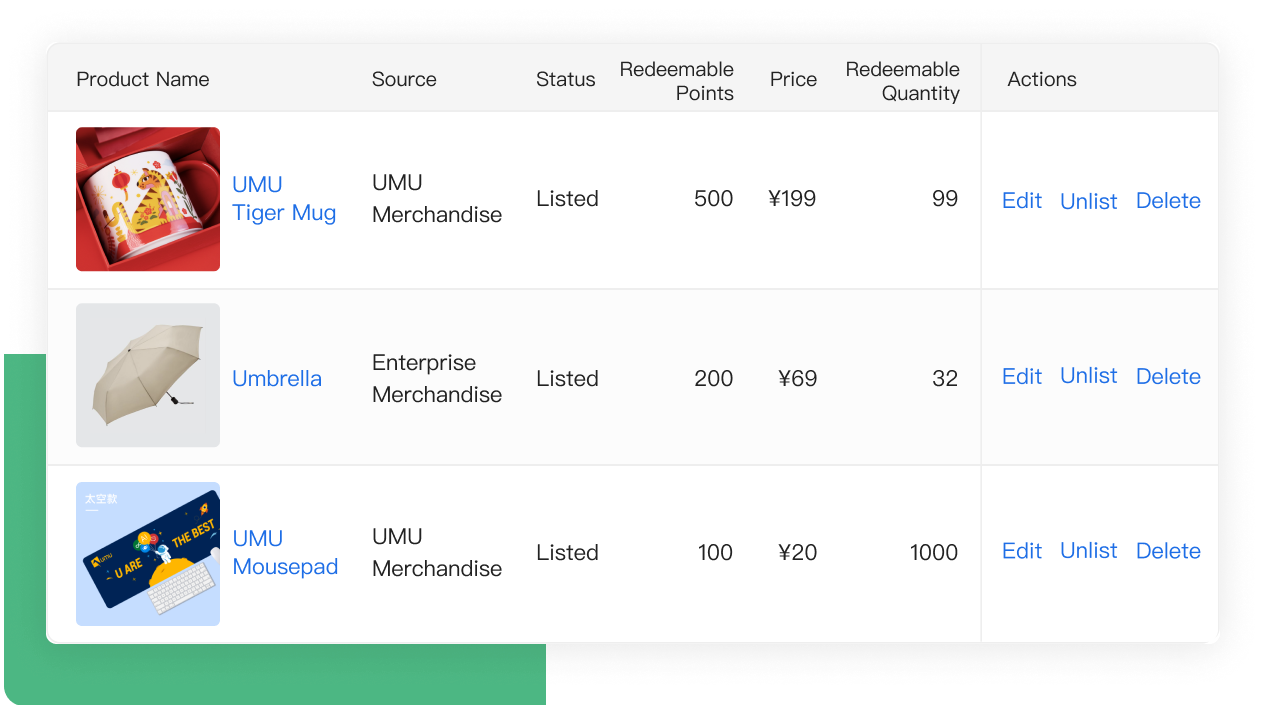Click the Status column header
1264x705 pixels.
click(565, 80)
